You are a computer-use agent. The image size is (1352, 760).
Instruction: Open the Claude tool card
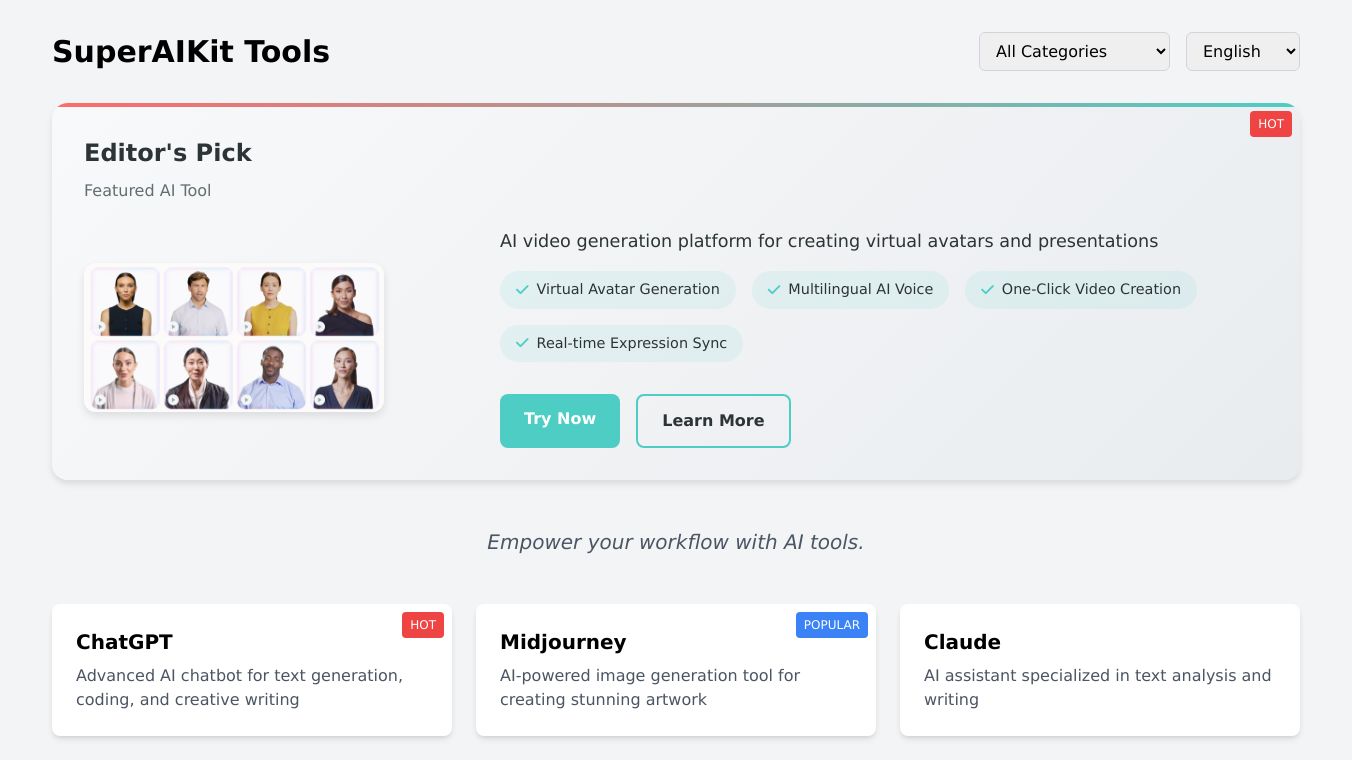click(1100, 670)
